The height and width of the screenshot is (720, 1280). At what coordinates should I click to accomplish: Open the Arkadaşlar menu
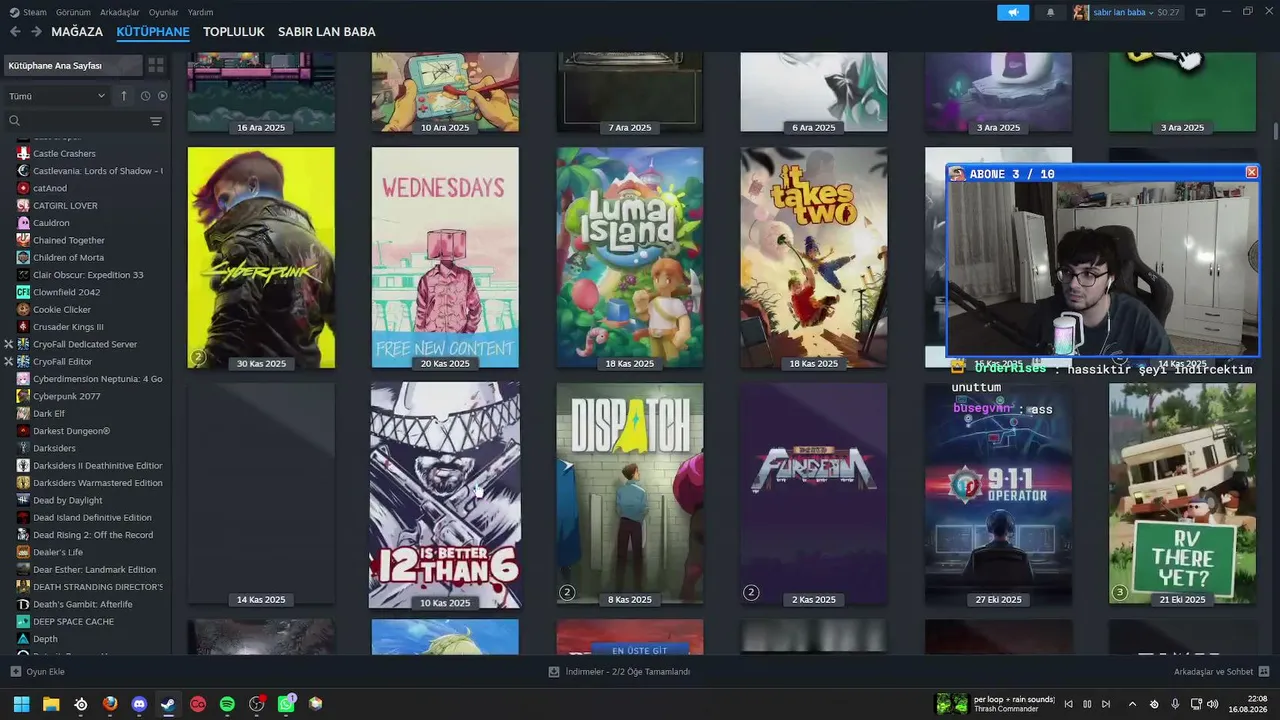[120, 12]
